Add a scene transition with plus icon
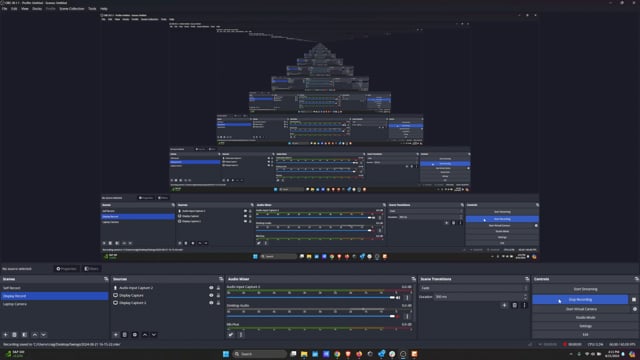Screen dimensions: 640x360 pos(504,305)
